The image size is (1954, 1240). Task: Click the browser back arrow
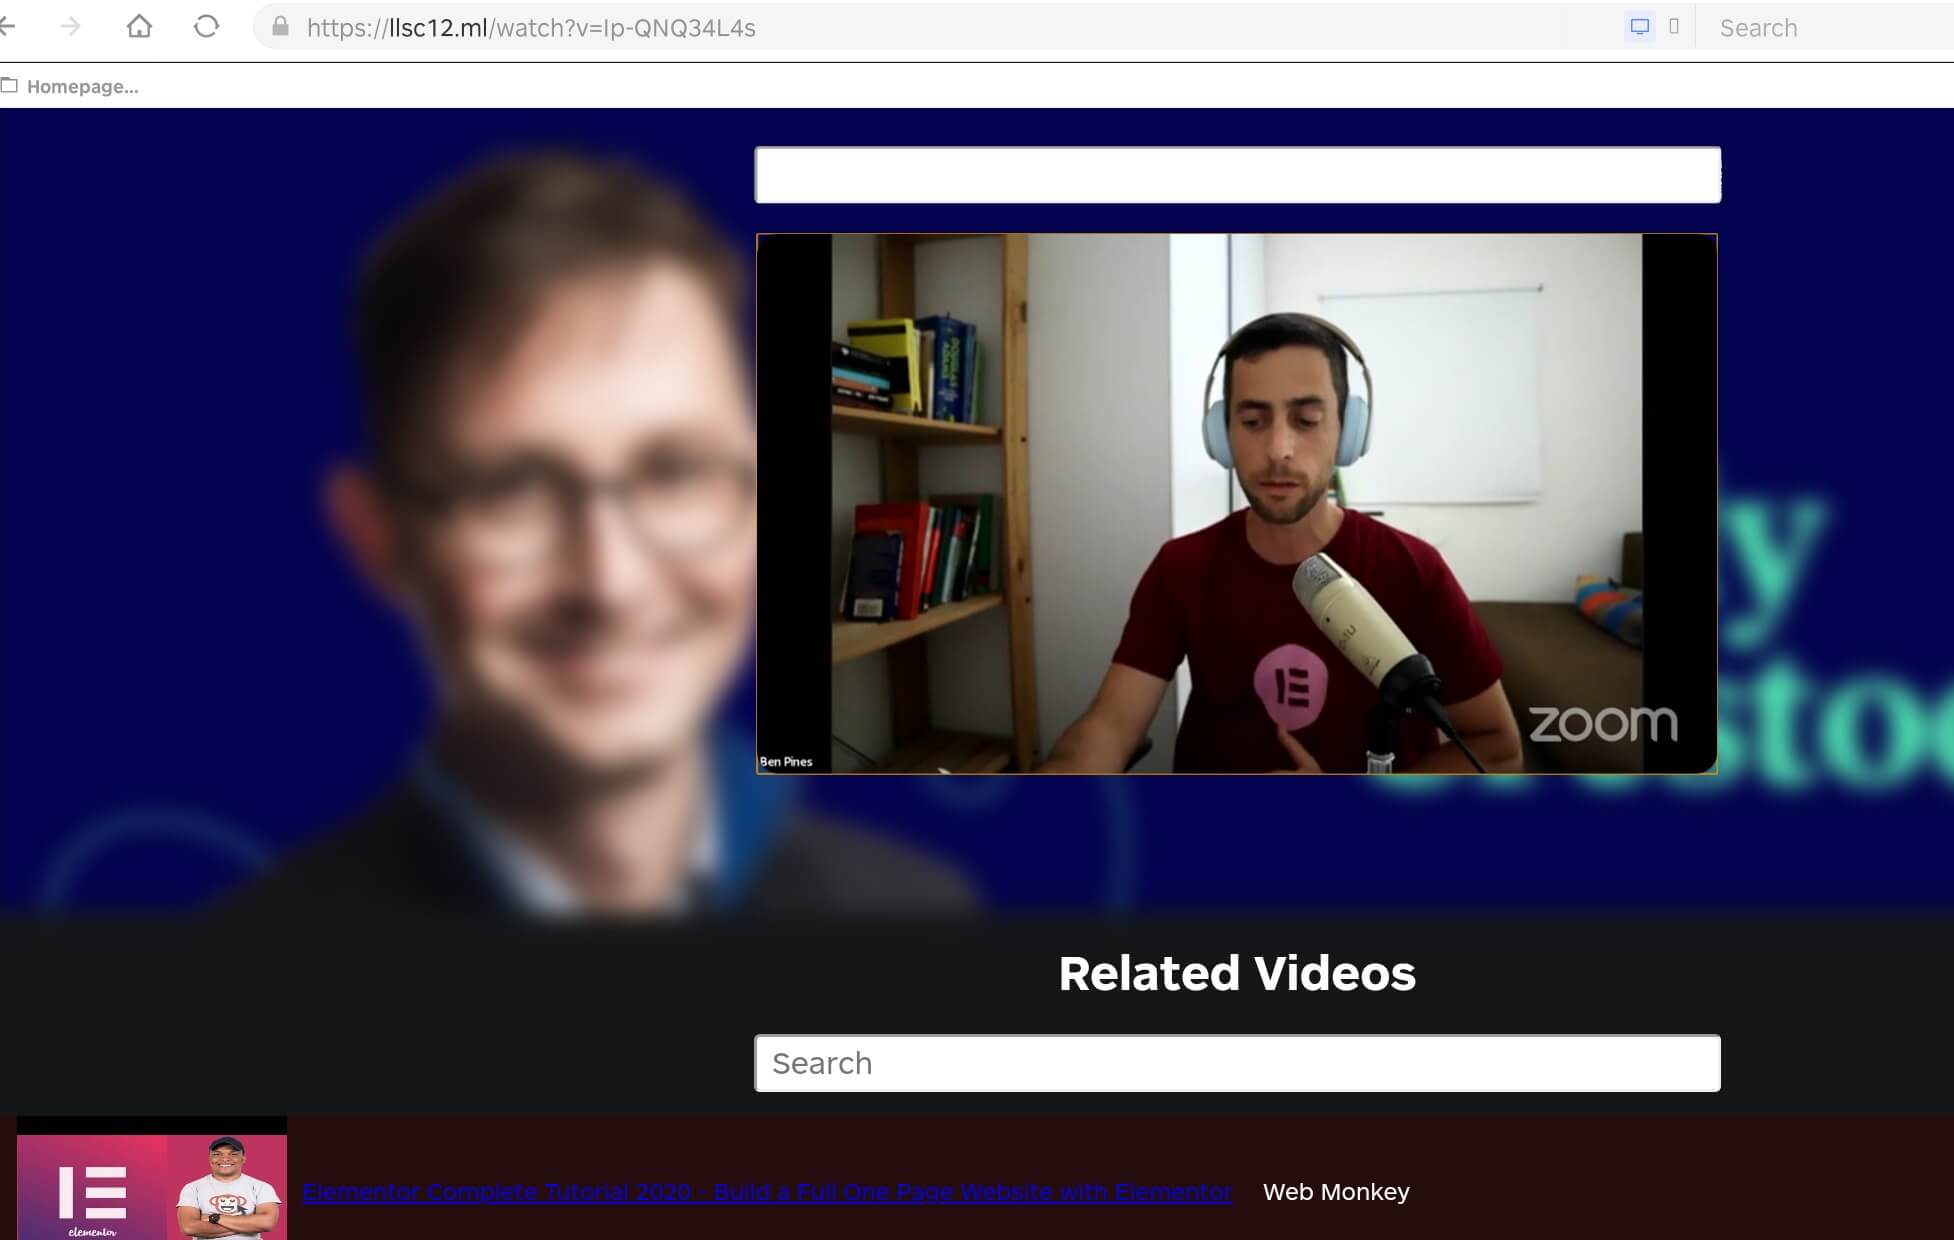(7, 27)
